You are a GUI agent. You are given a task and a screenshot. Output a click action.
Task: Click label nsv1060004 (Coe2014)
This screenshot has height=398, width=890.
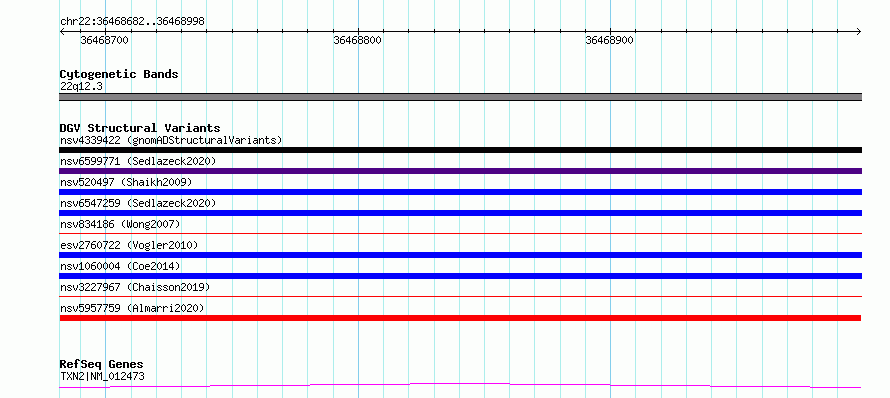tap(120, 266)
